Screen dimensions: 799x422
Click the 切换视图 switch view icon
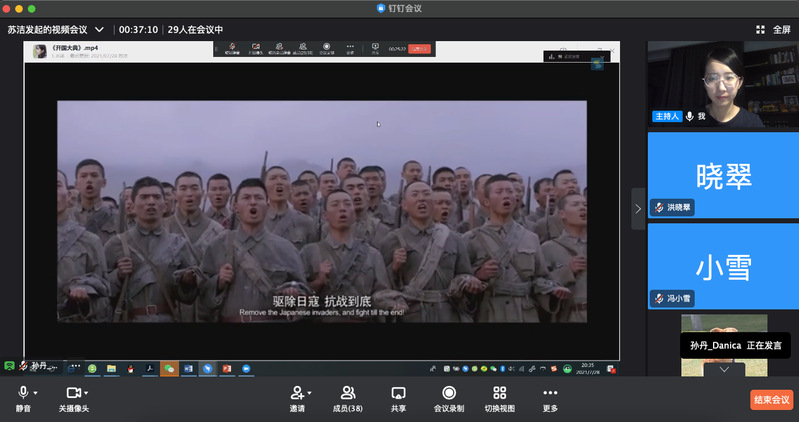tap(500, 393)
